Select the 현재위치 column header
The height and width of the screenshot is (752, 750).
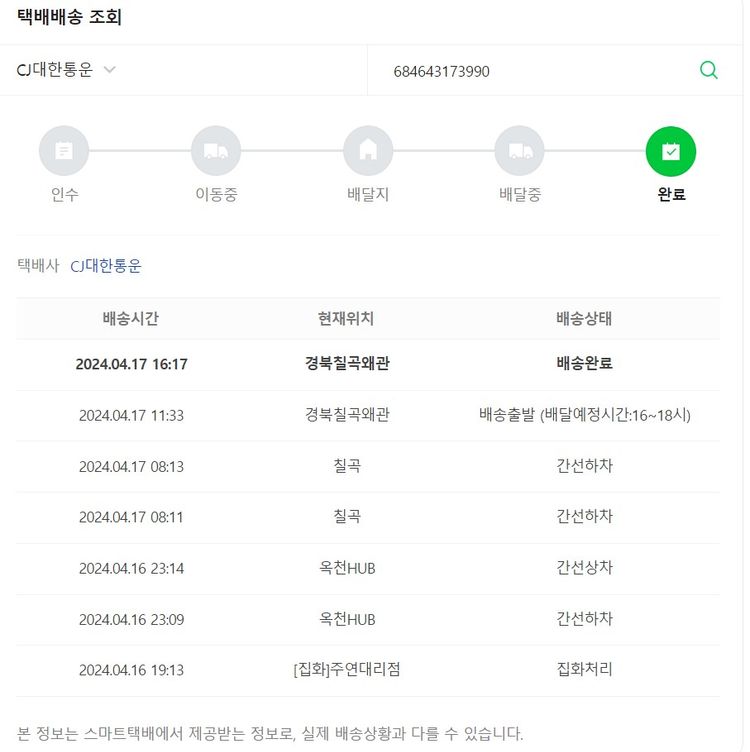point(346,319)
